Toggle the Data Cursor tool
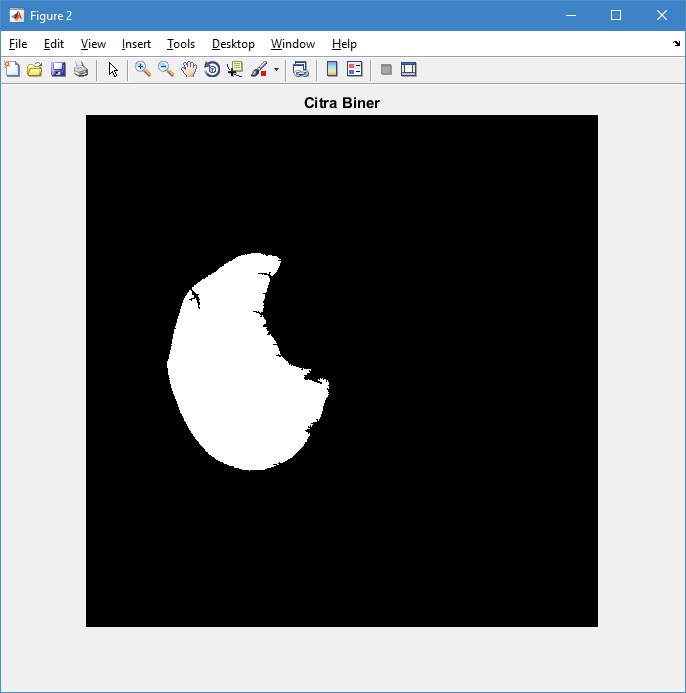 coord(235,69)
